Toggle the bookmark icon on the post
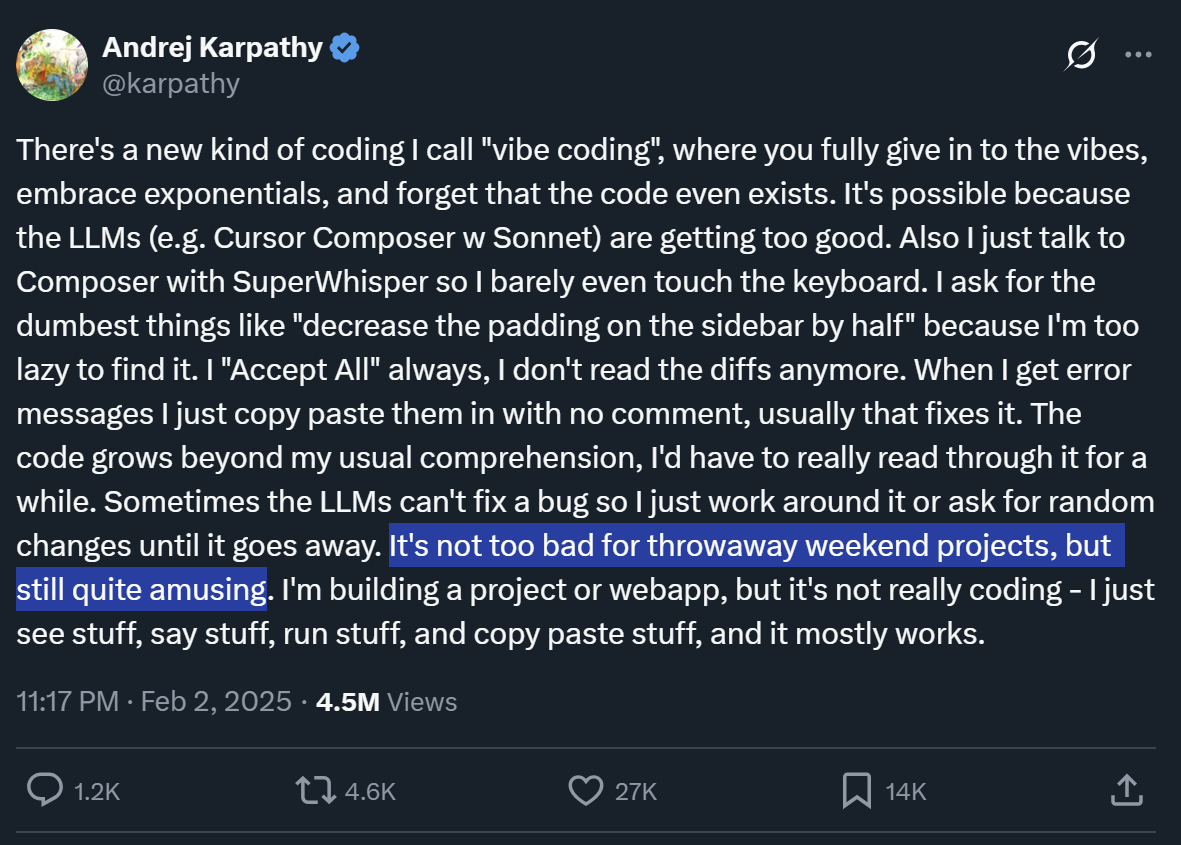Viewport: 1181px width, 845px height. pos(856,791)
